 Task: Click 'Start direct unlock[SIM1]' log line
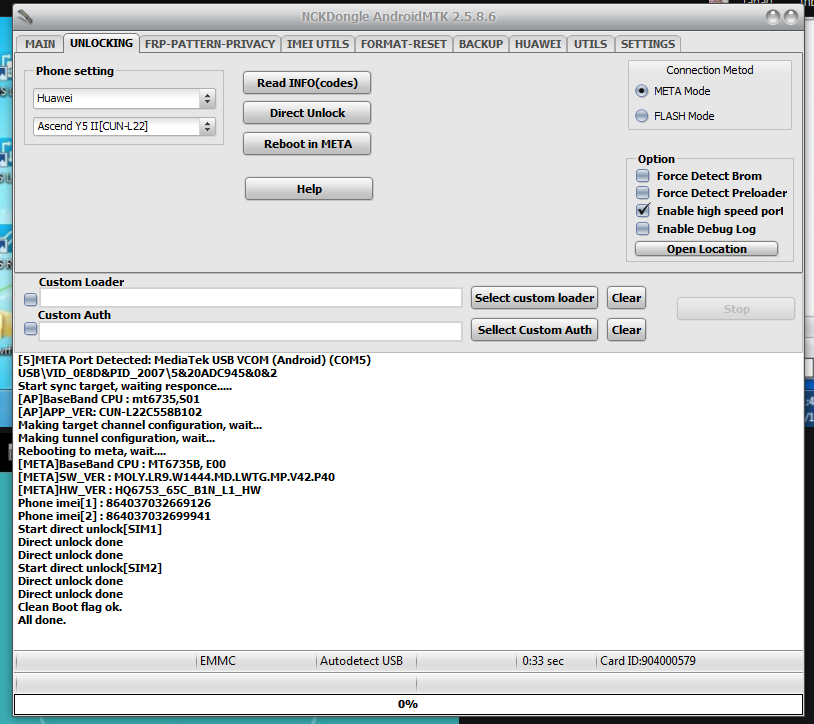click(90, 529)
